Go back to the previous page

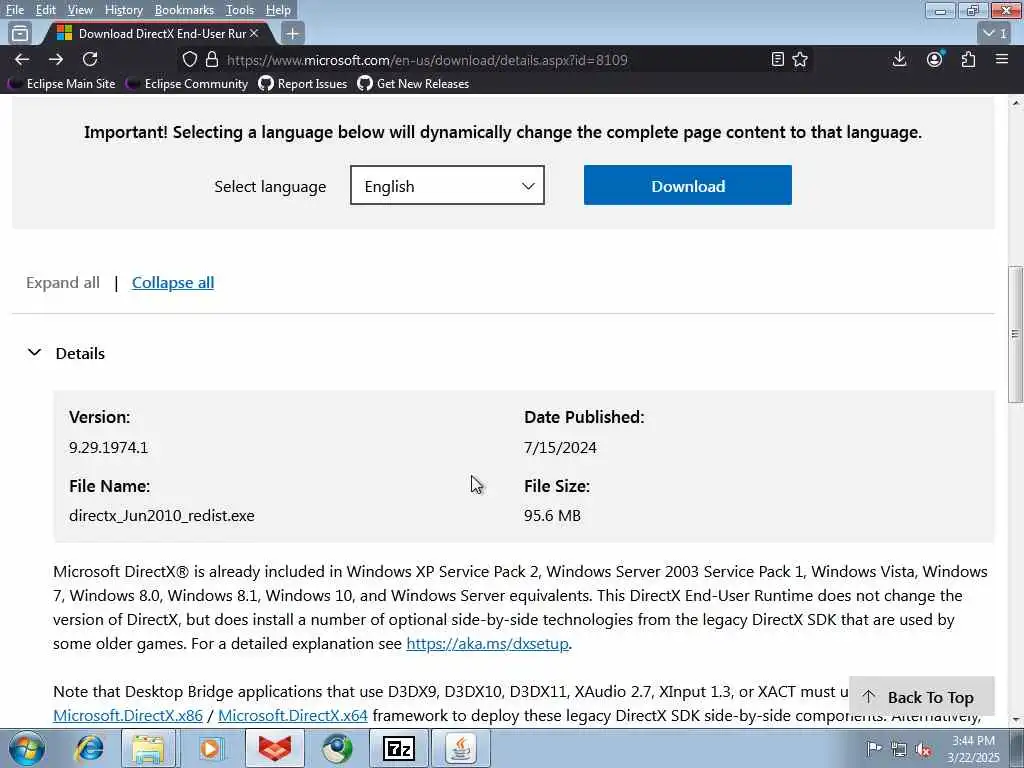(x=22, y=59)
